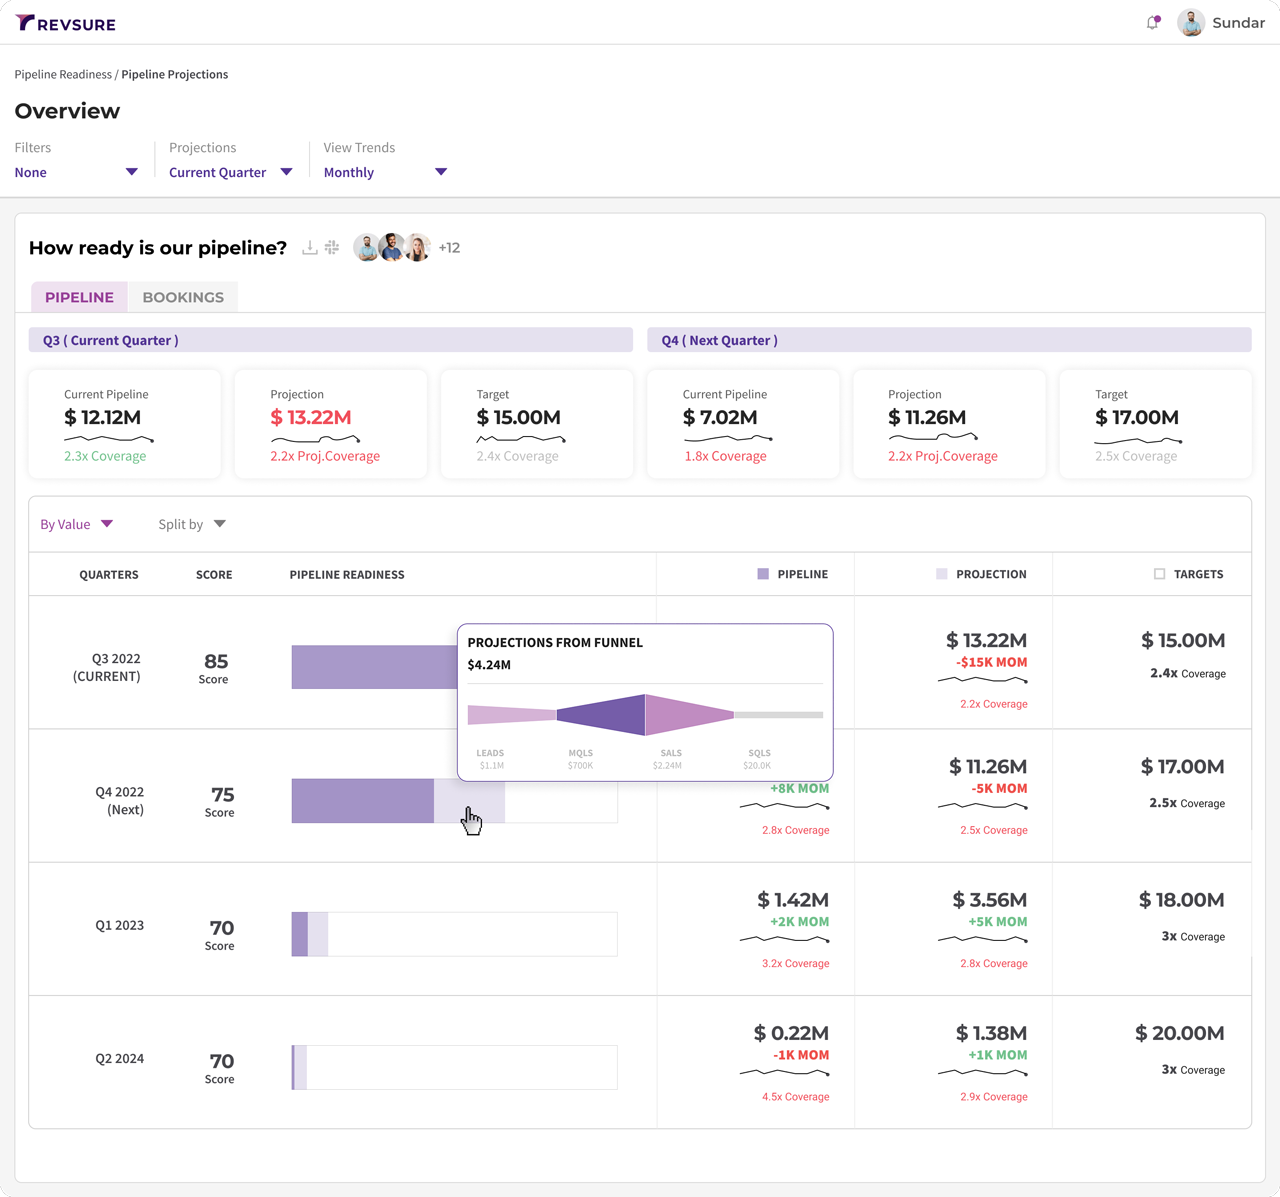
Task: Click the $3.56M projection value
Action: (x=990, y=900)
